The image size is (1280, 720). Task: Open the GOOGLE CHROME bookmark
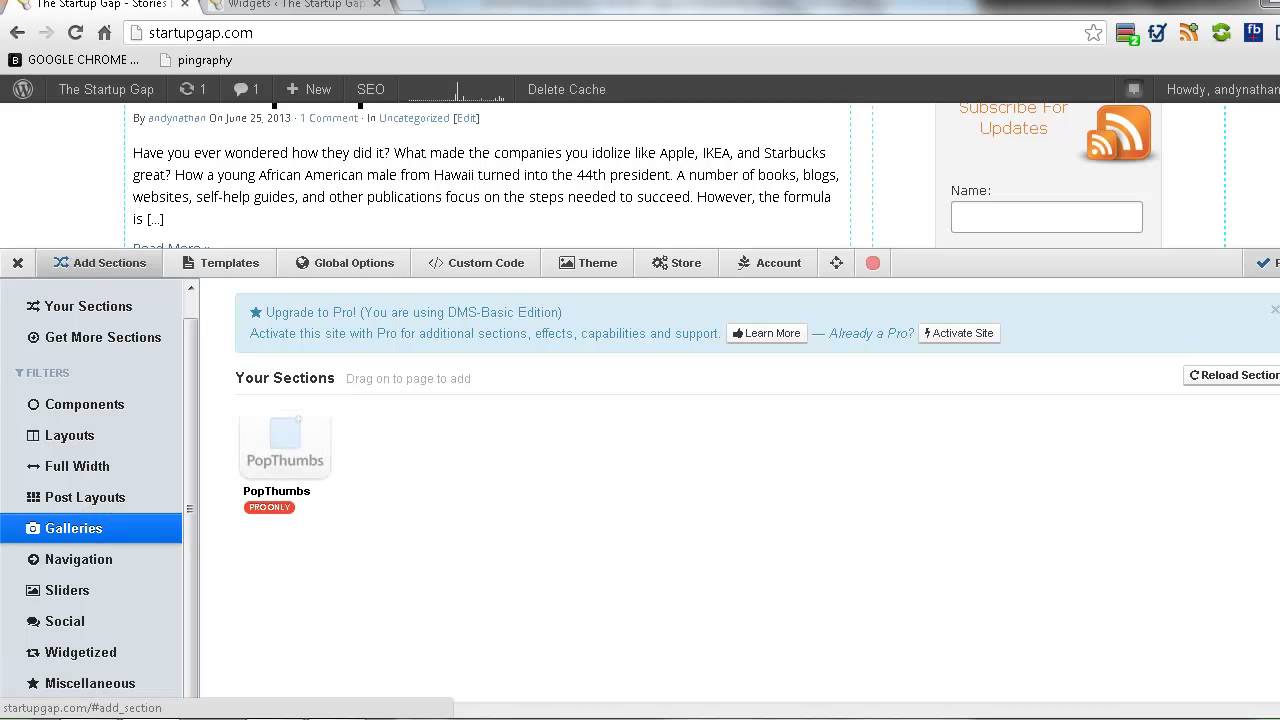coord(74,60)
